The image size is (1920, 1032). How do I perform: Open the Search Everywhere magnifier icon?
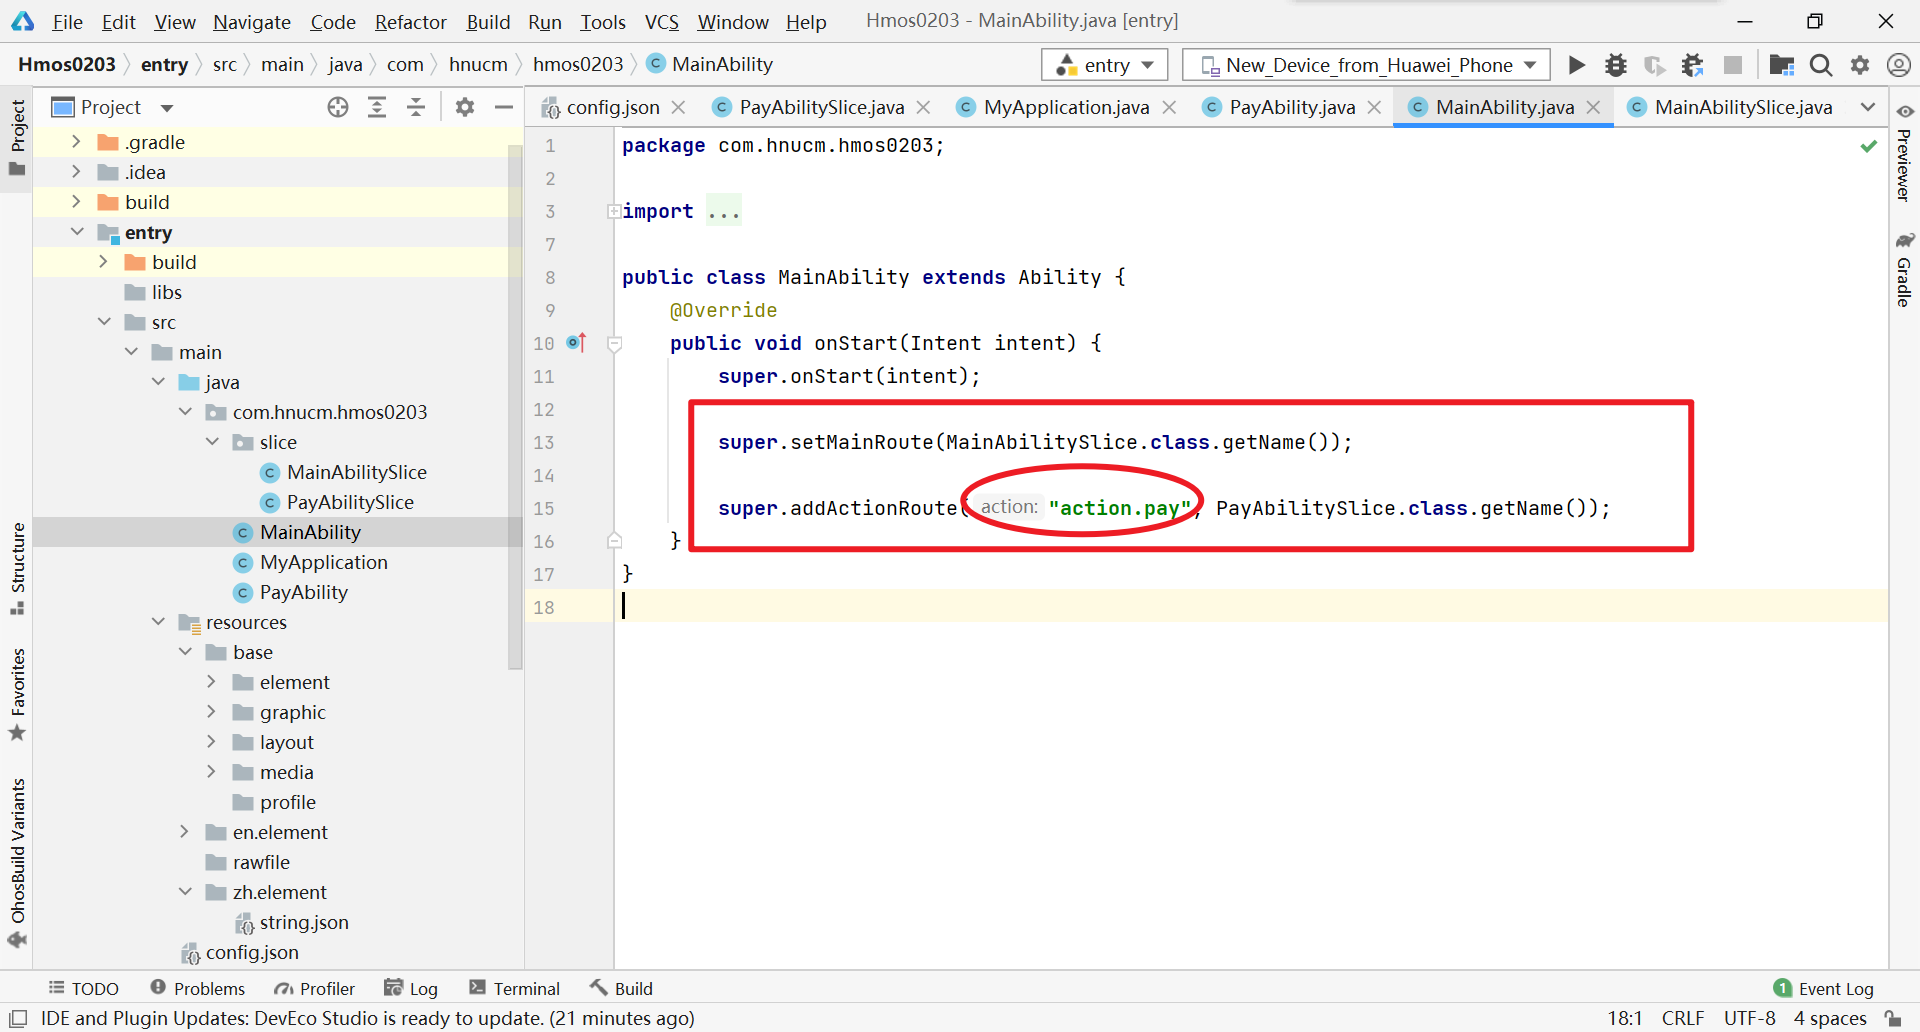point(1821,65)
